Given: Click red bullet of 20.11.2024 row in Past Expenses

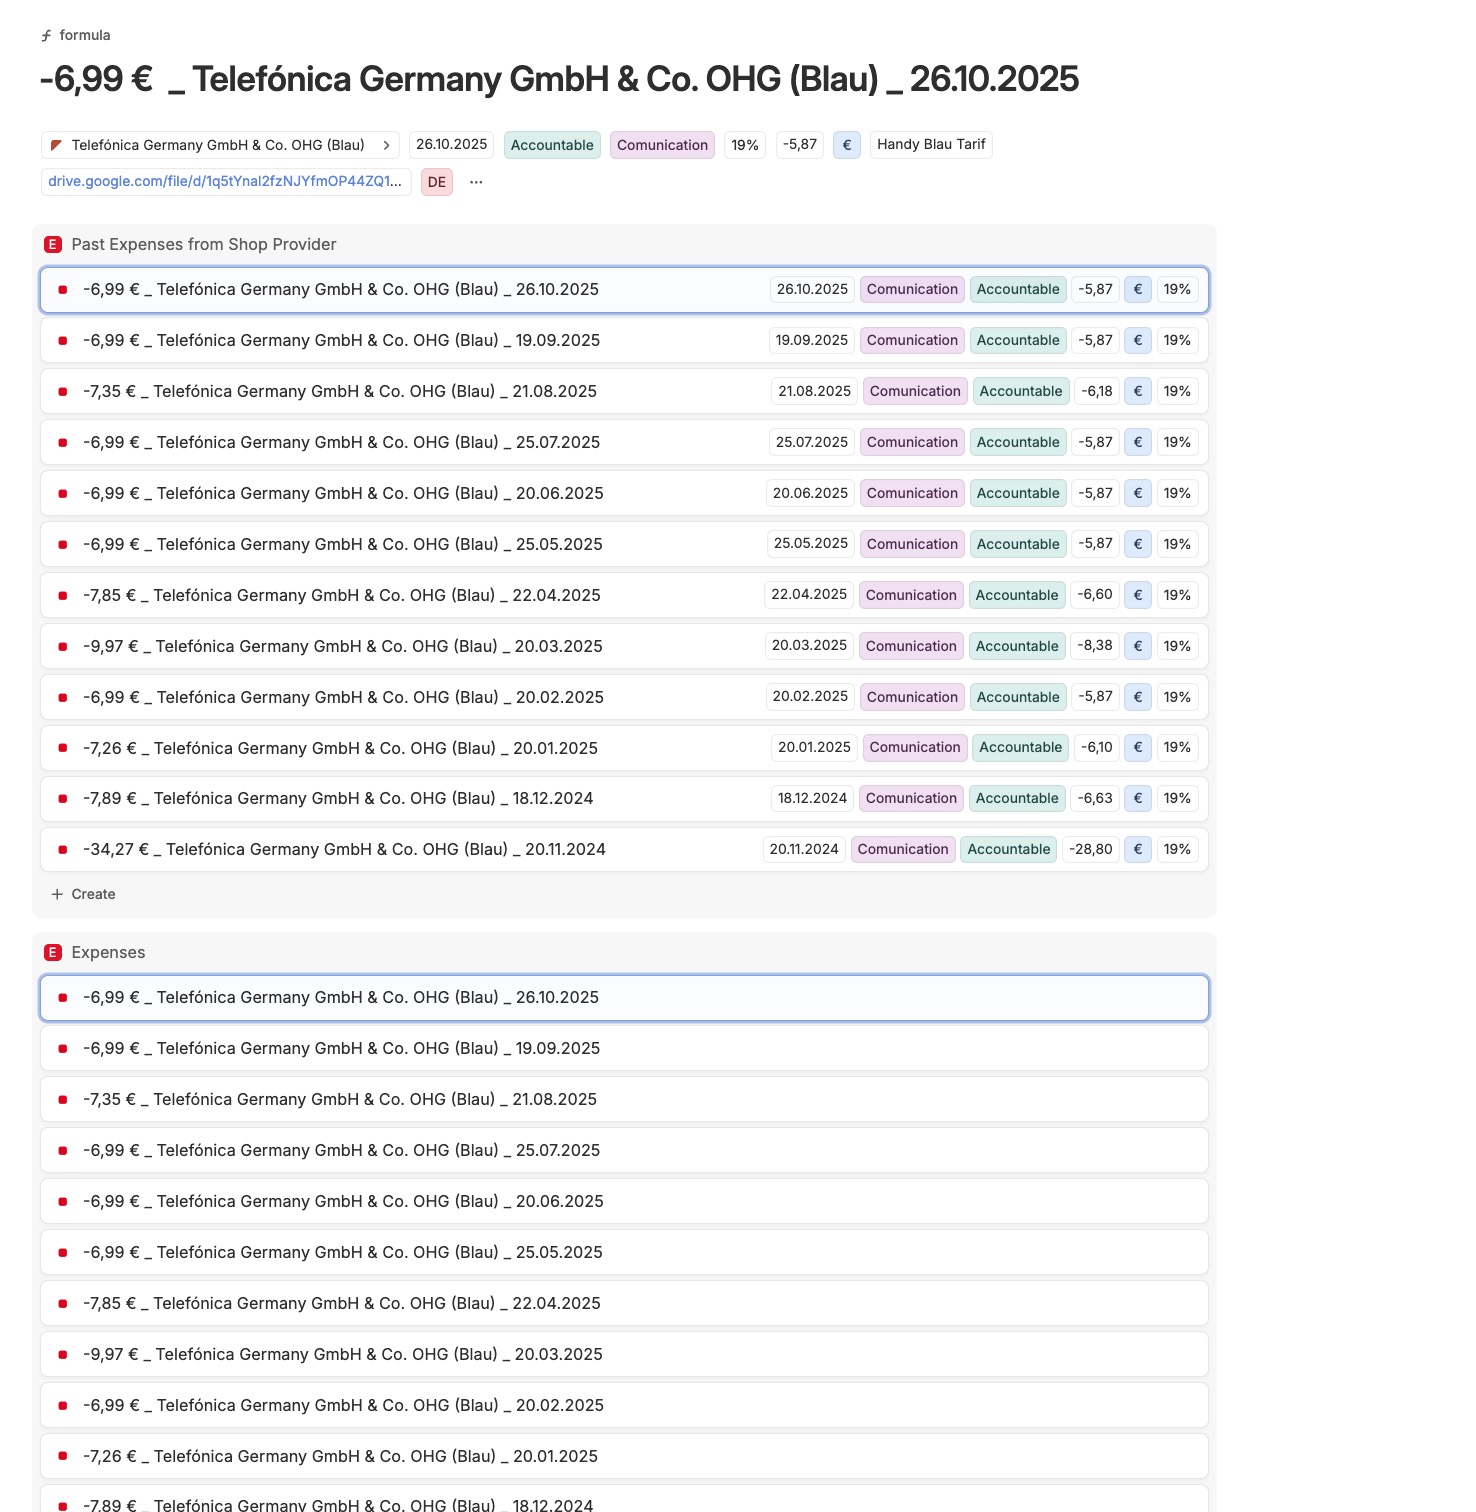Looking at the screenshot, I should click(x=63, y=850).
